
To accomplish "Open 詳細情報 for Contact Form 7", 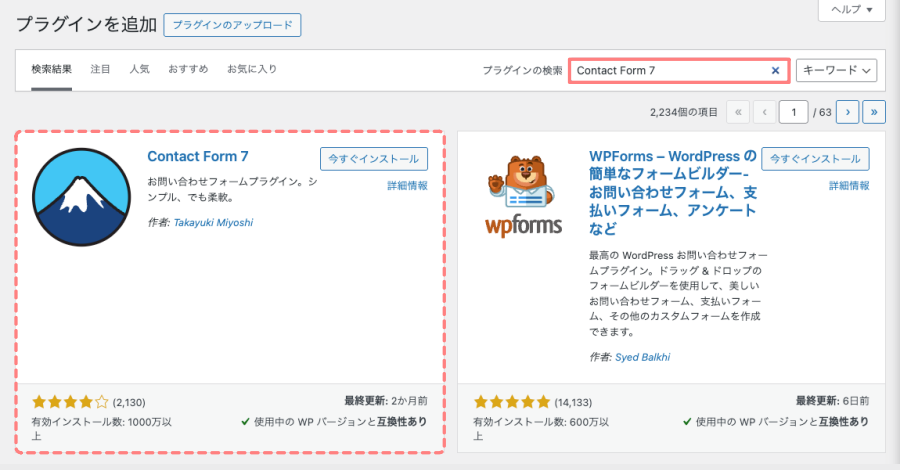I will pos(408,185).
